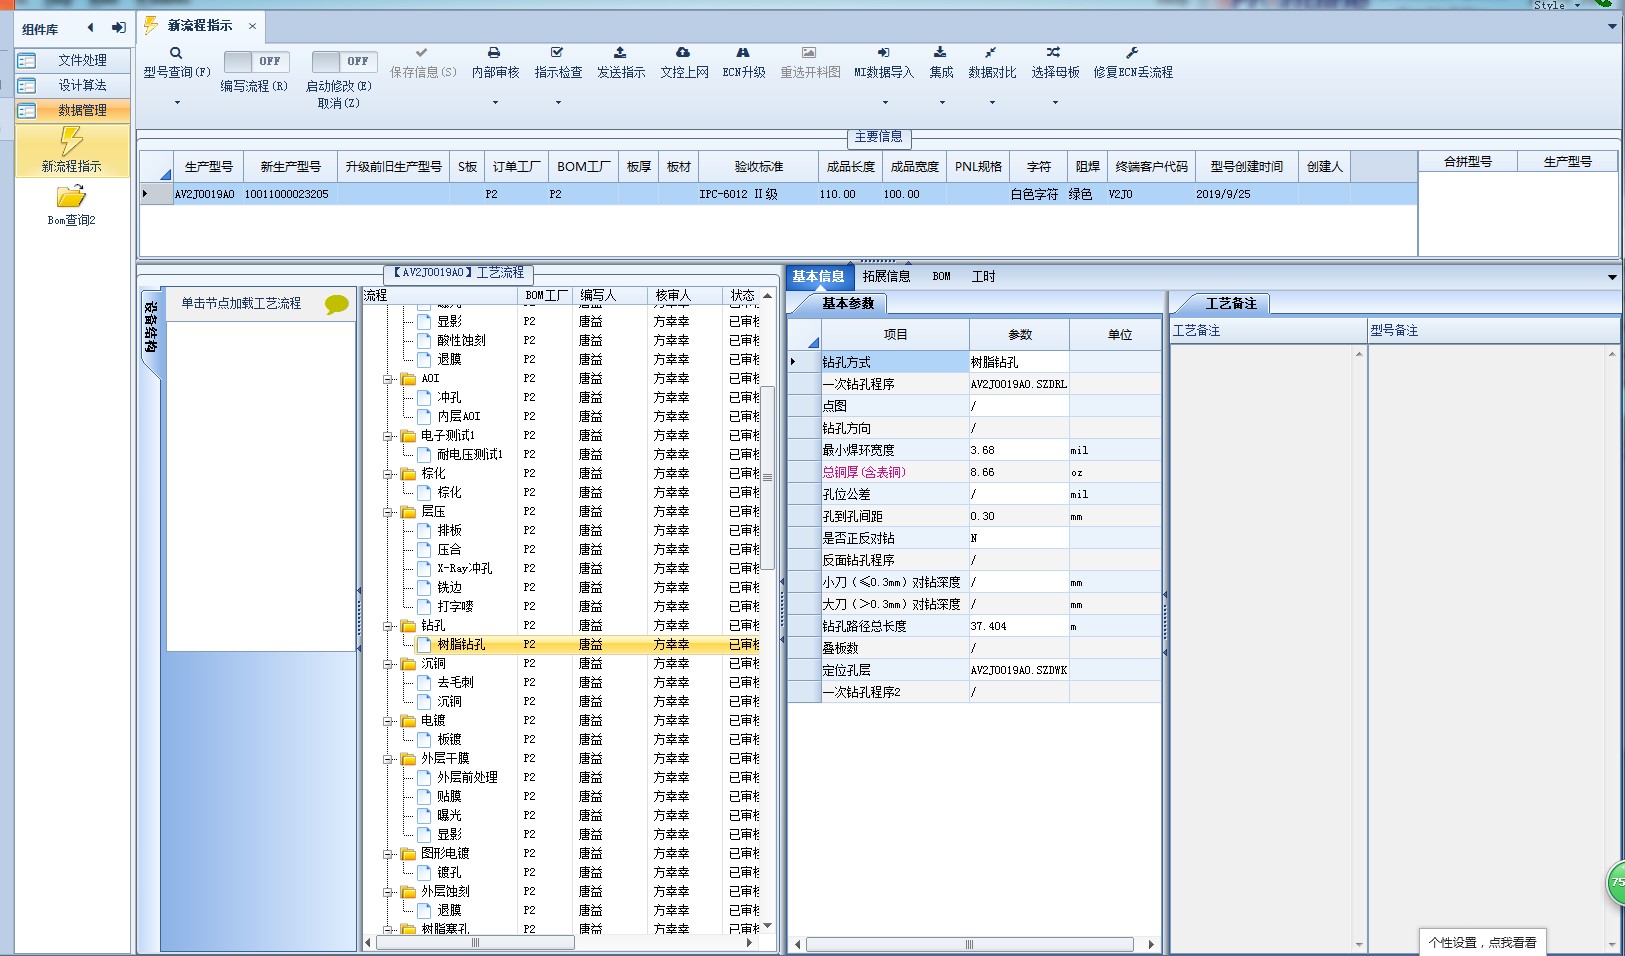Click the 数据管理 sidebar item
Screen dimensions: 1625x956
coord(73,110)
